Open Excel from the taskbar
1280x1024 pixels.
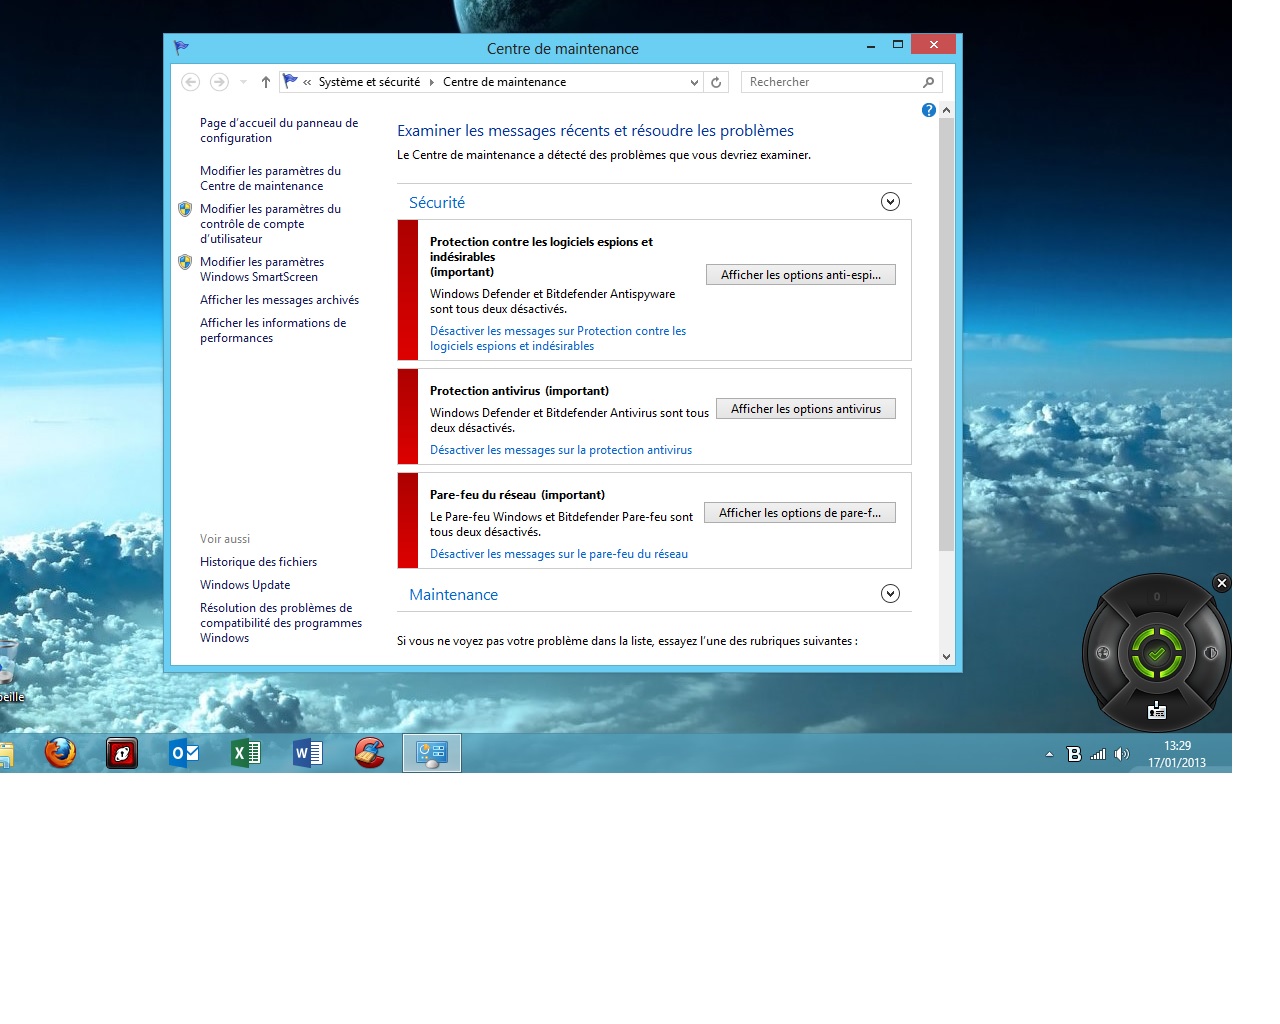point(246,753)
